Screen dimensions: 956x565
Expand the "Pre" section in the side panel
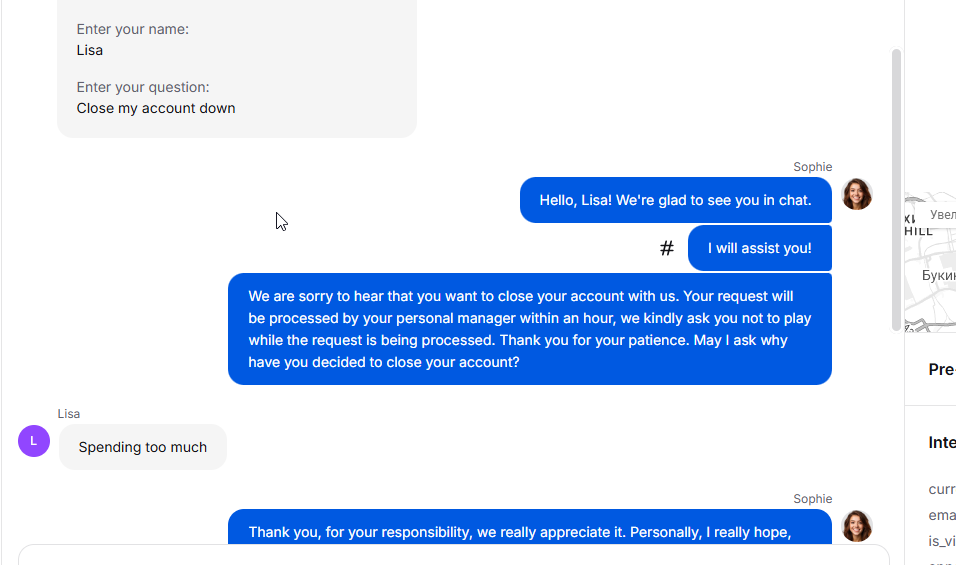[x=941, y=369]
